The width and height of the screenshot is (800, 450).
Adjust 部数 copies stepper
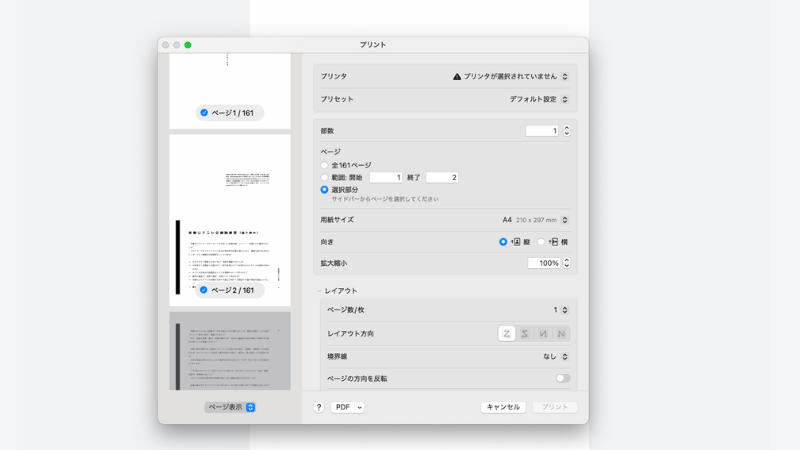click(x=566, y=131)
